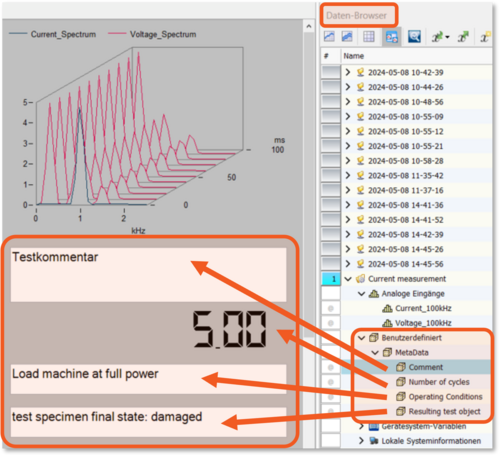Toggle selection box for Voltage_100kHz row
Screen dimensions: 500x456
coord(331,323)
